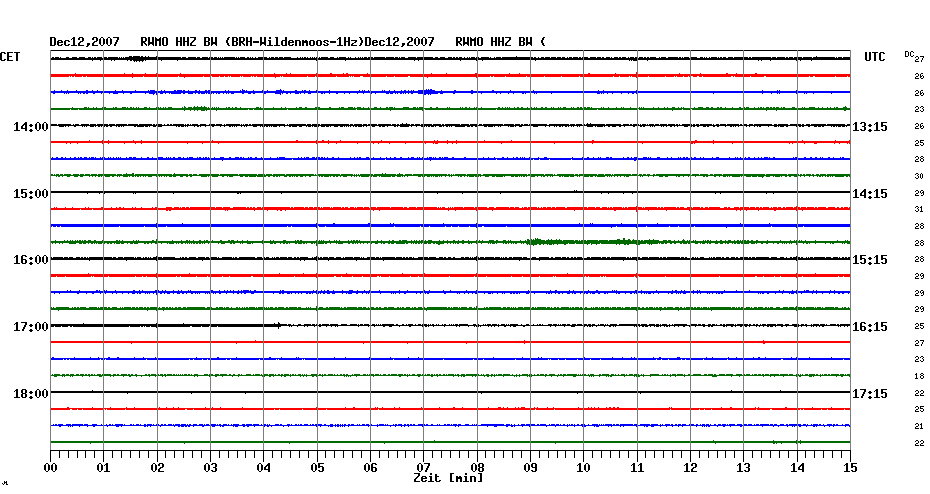
Task: Select minute label 08 on time axis
Action: 477,468
